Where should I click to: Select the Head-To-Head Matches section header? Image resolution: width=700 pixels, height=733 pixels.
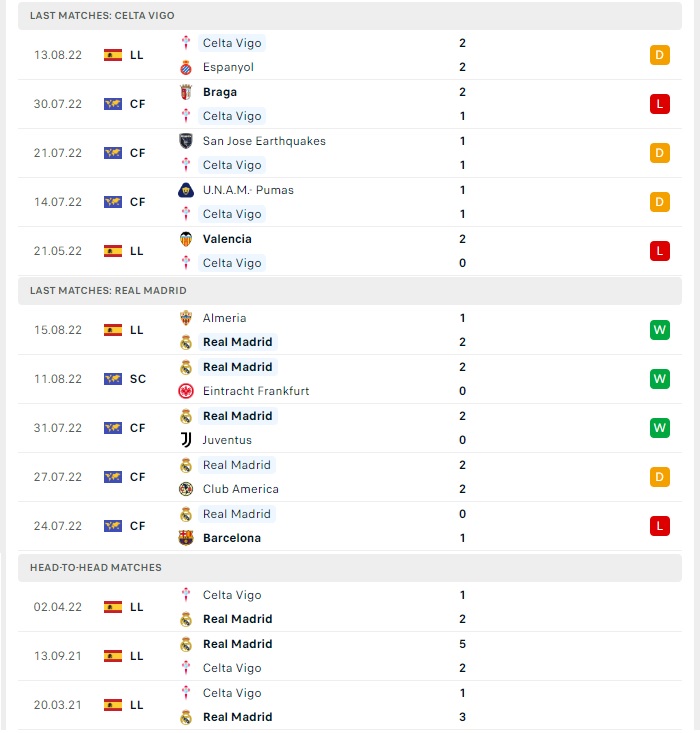350,568
